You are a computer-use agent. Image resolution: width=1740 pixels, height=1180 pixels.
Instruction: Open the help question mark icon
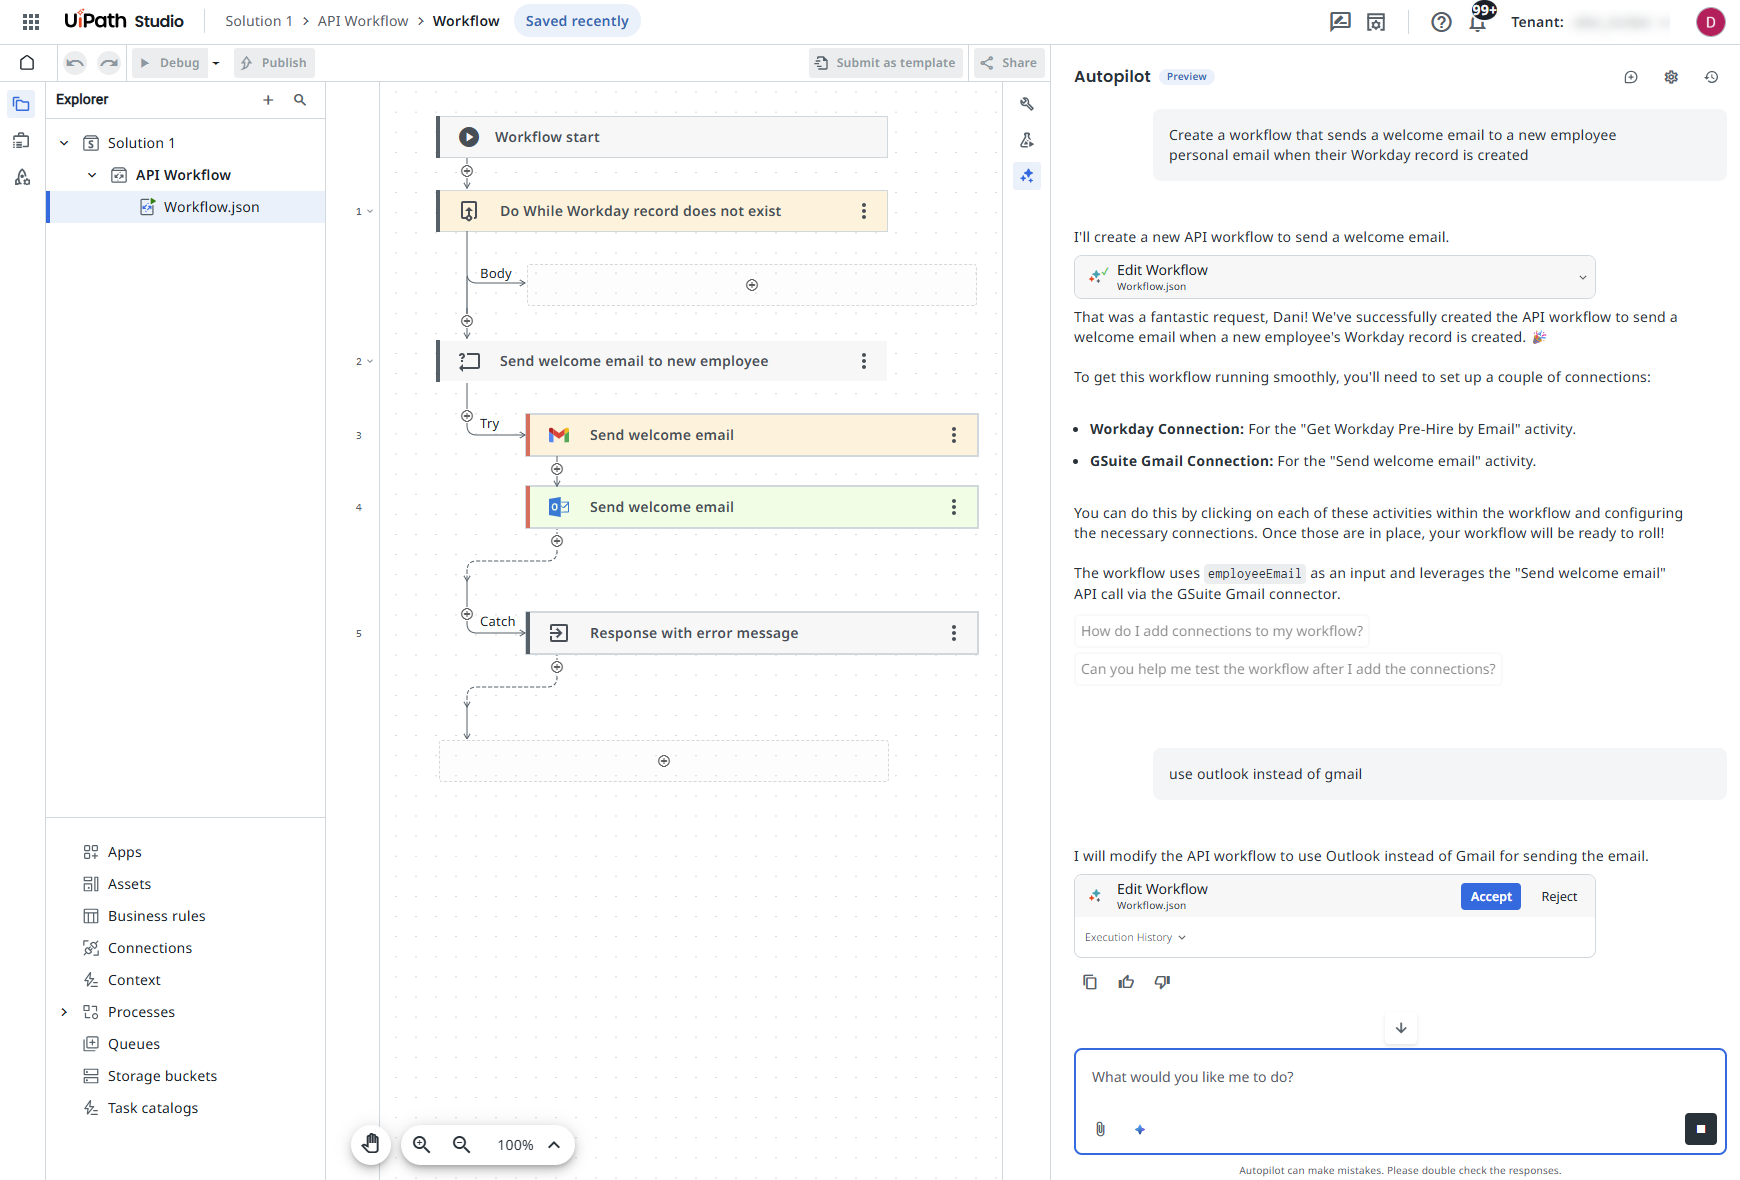tap(1441, 22)
